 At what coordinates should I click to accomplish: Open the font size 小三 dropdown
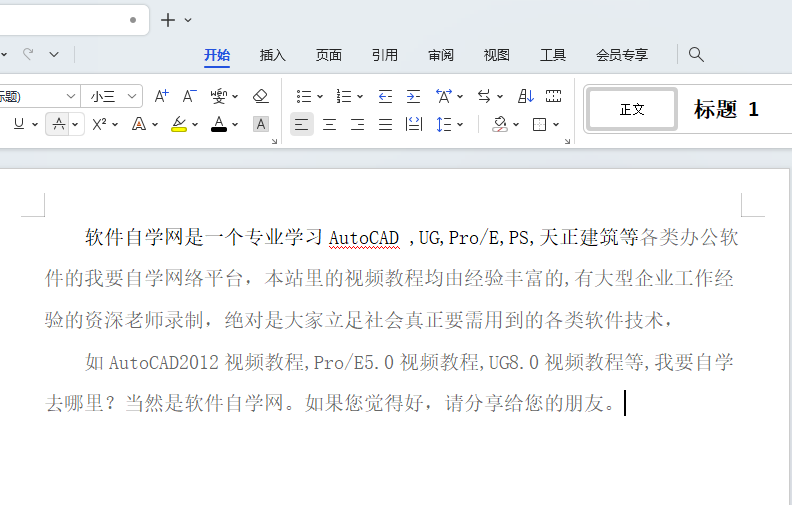click(x=112, y=96)
